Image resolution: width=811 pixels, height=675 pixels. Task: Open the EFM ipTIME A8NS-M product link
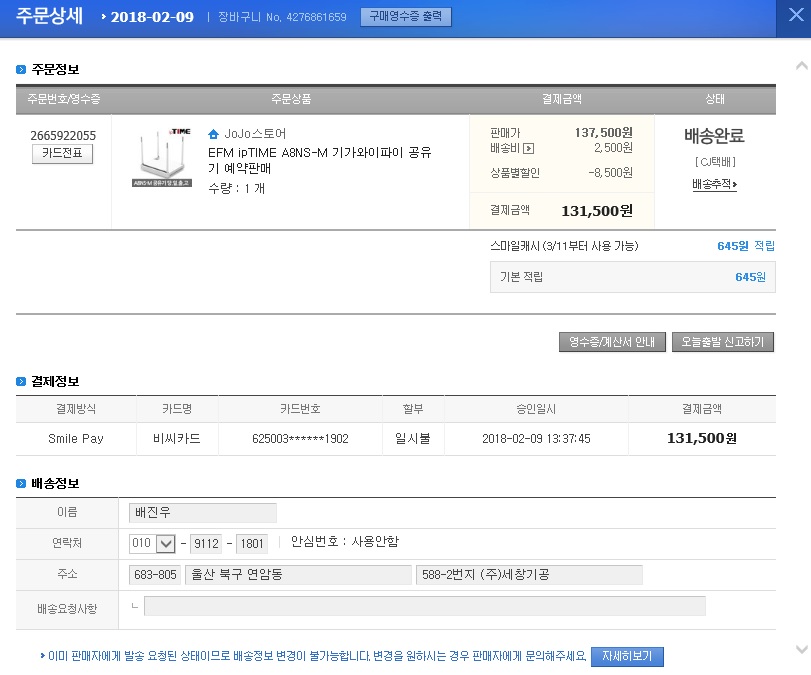tap(320, 160)
